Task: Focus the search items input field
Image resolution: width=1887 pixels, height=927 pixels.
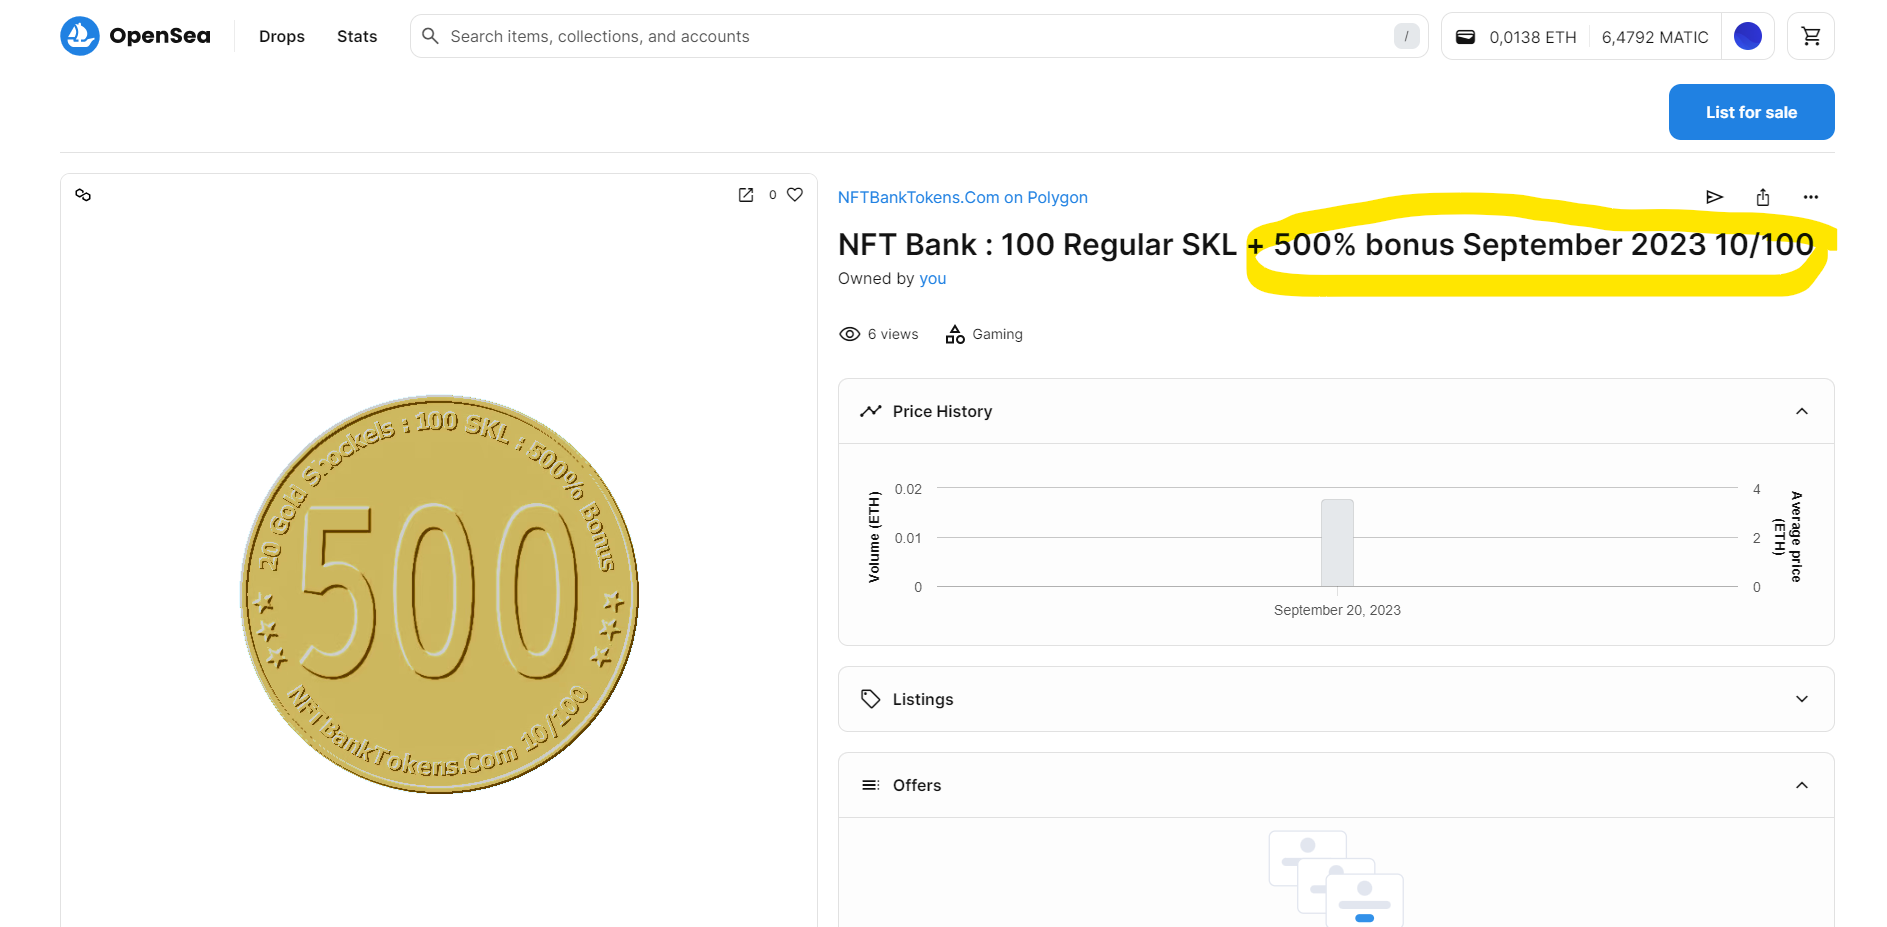Action: [900, 36]
